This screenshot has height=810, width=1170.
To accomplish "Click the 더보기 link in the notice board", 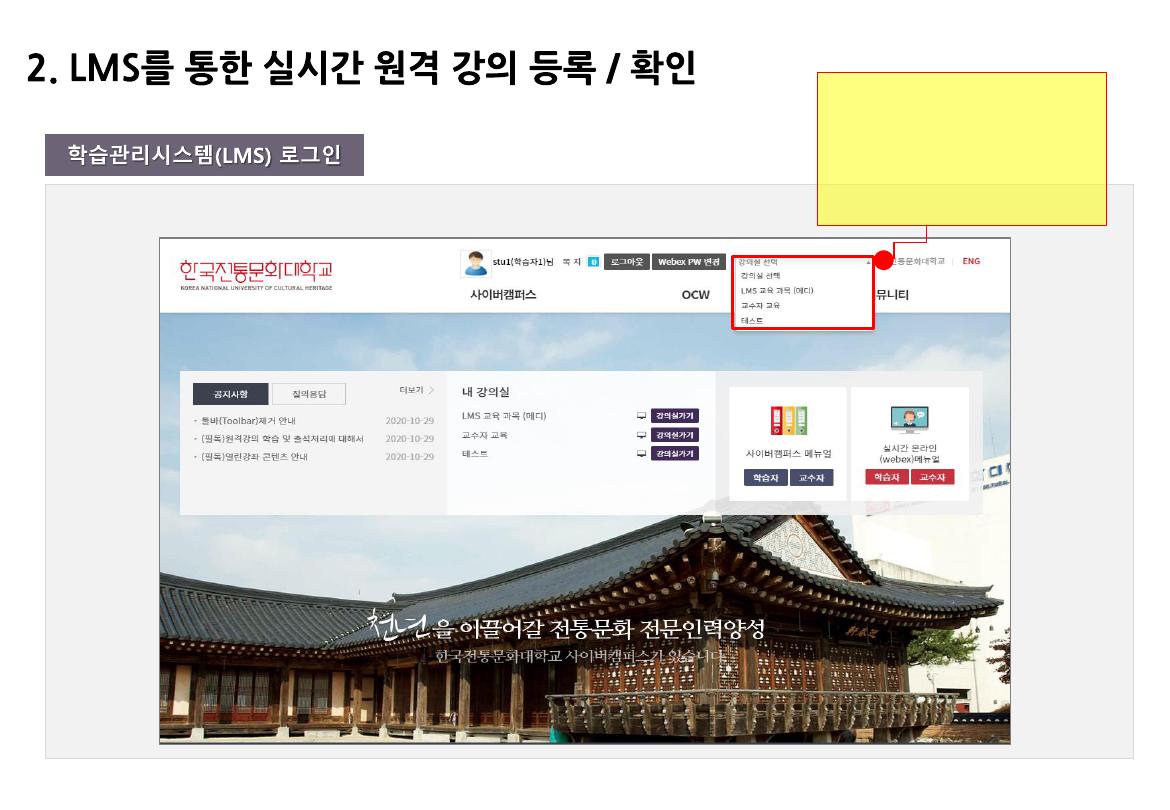I will [x=411, y=390].
